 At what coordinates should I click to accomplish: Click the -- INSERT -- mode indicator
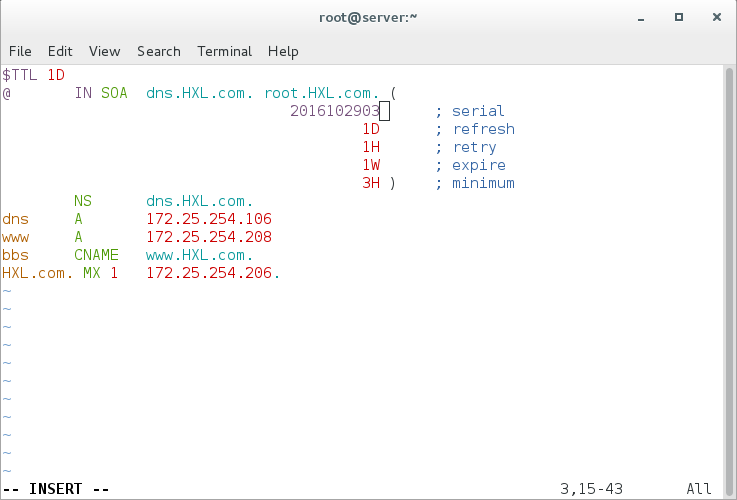tap(56, 489)
